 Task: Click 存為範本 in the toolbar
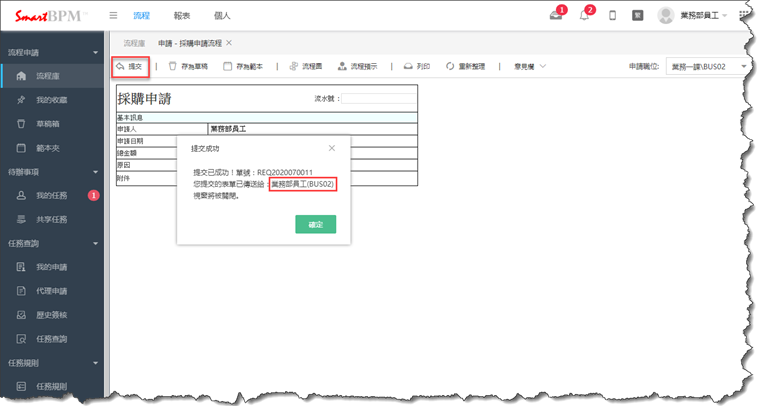pos(243,67)
